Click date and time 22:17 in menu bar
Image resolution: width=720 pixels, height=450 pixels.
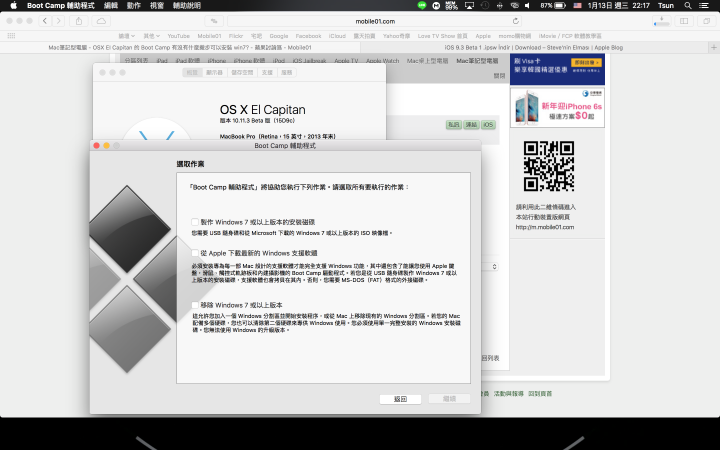[x=619, y=6]
